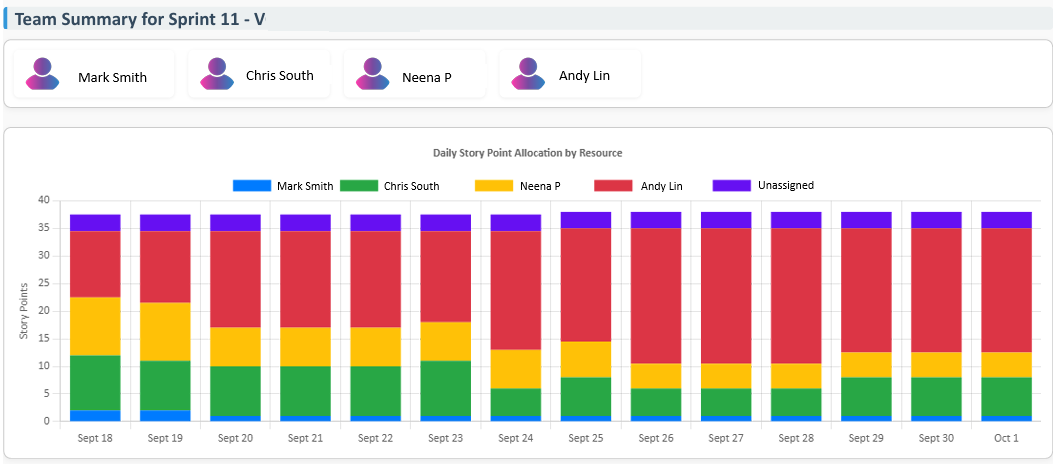Click Neena P's avatar icon
This screenshot has height=464, width=1053.
[x=373, y=74]
